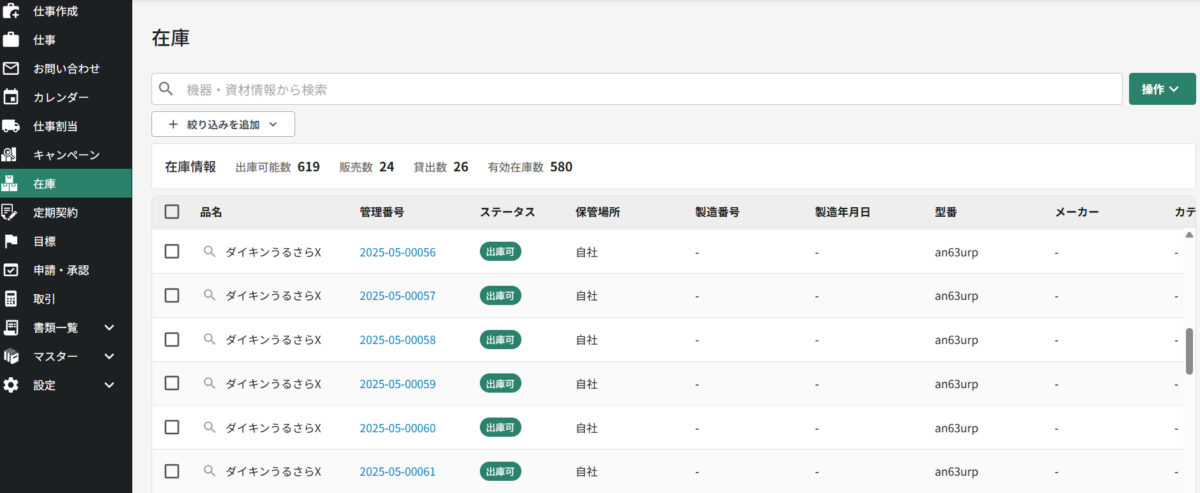Go to 定期契約 in the sidebar

(55, 213)
